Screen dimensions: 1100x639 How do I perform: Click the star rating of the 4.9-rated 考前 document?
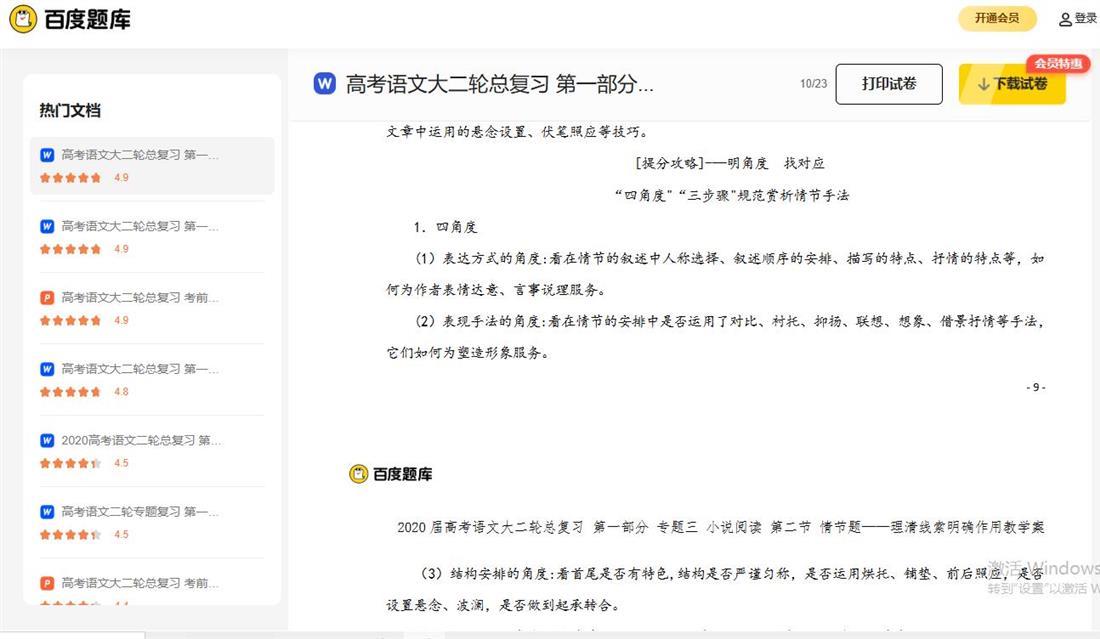point(70,321)
